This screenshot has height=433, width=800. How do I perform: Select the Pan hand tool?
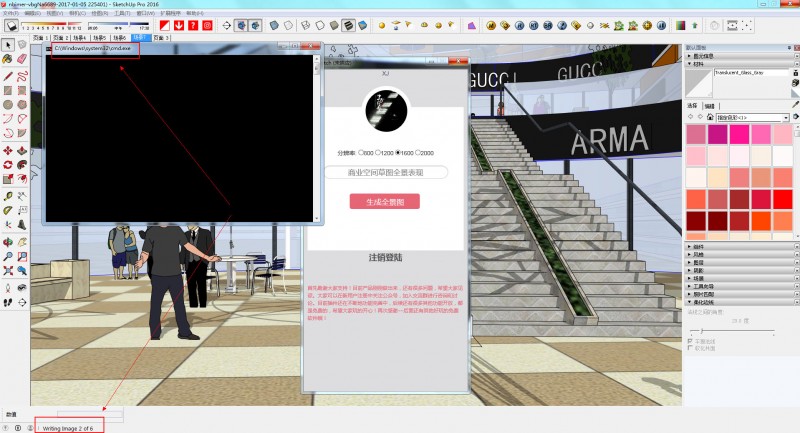tap(22, 242)
